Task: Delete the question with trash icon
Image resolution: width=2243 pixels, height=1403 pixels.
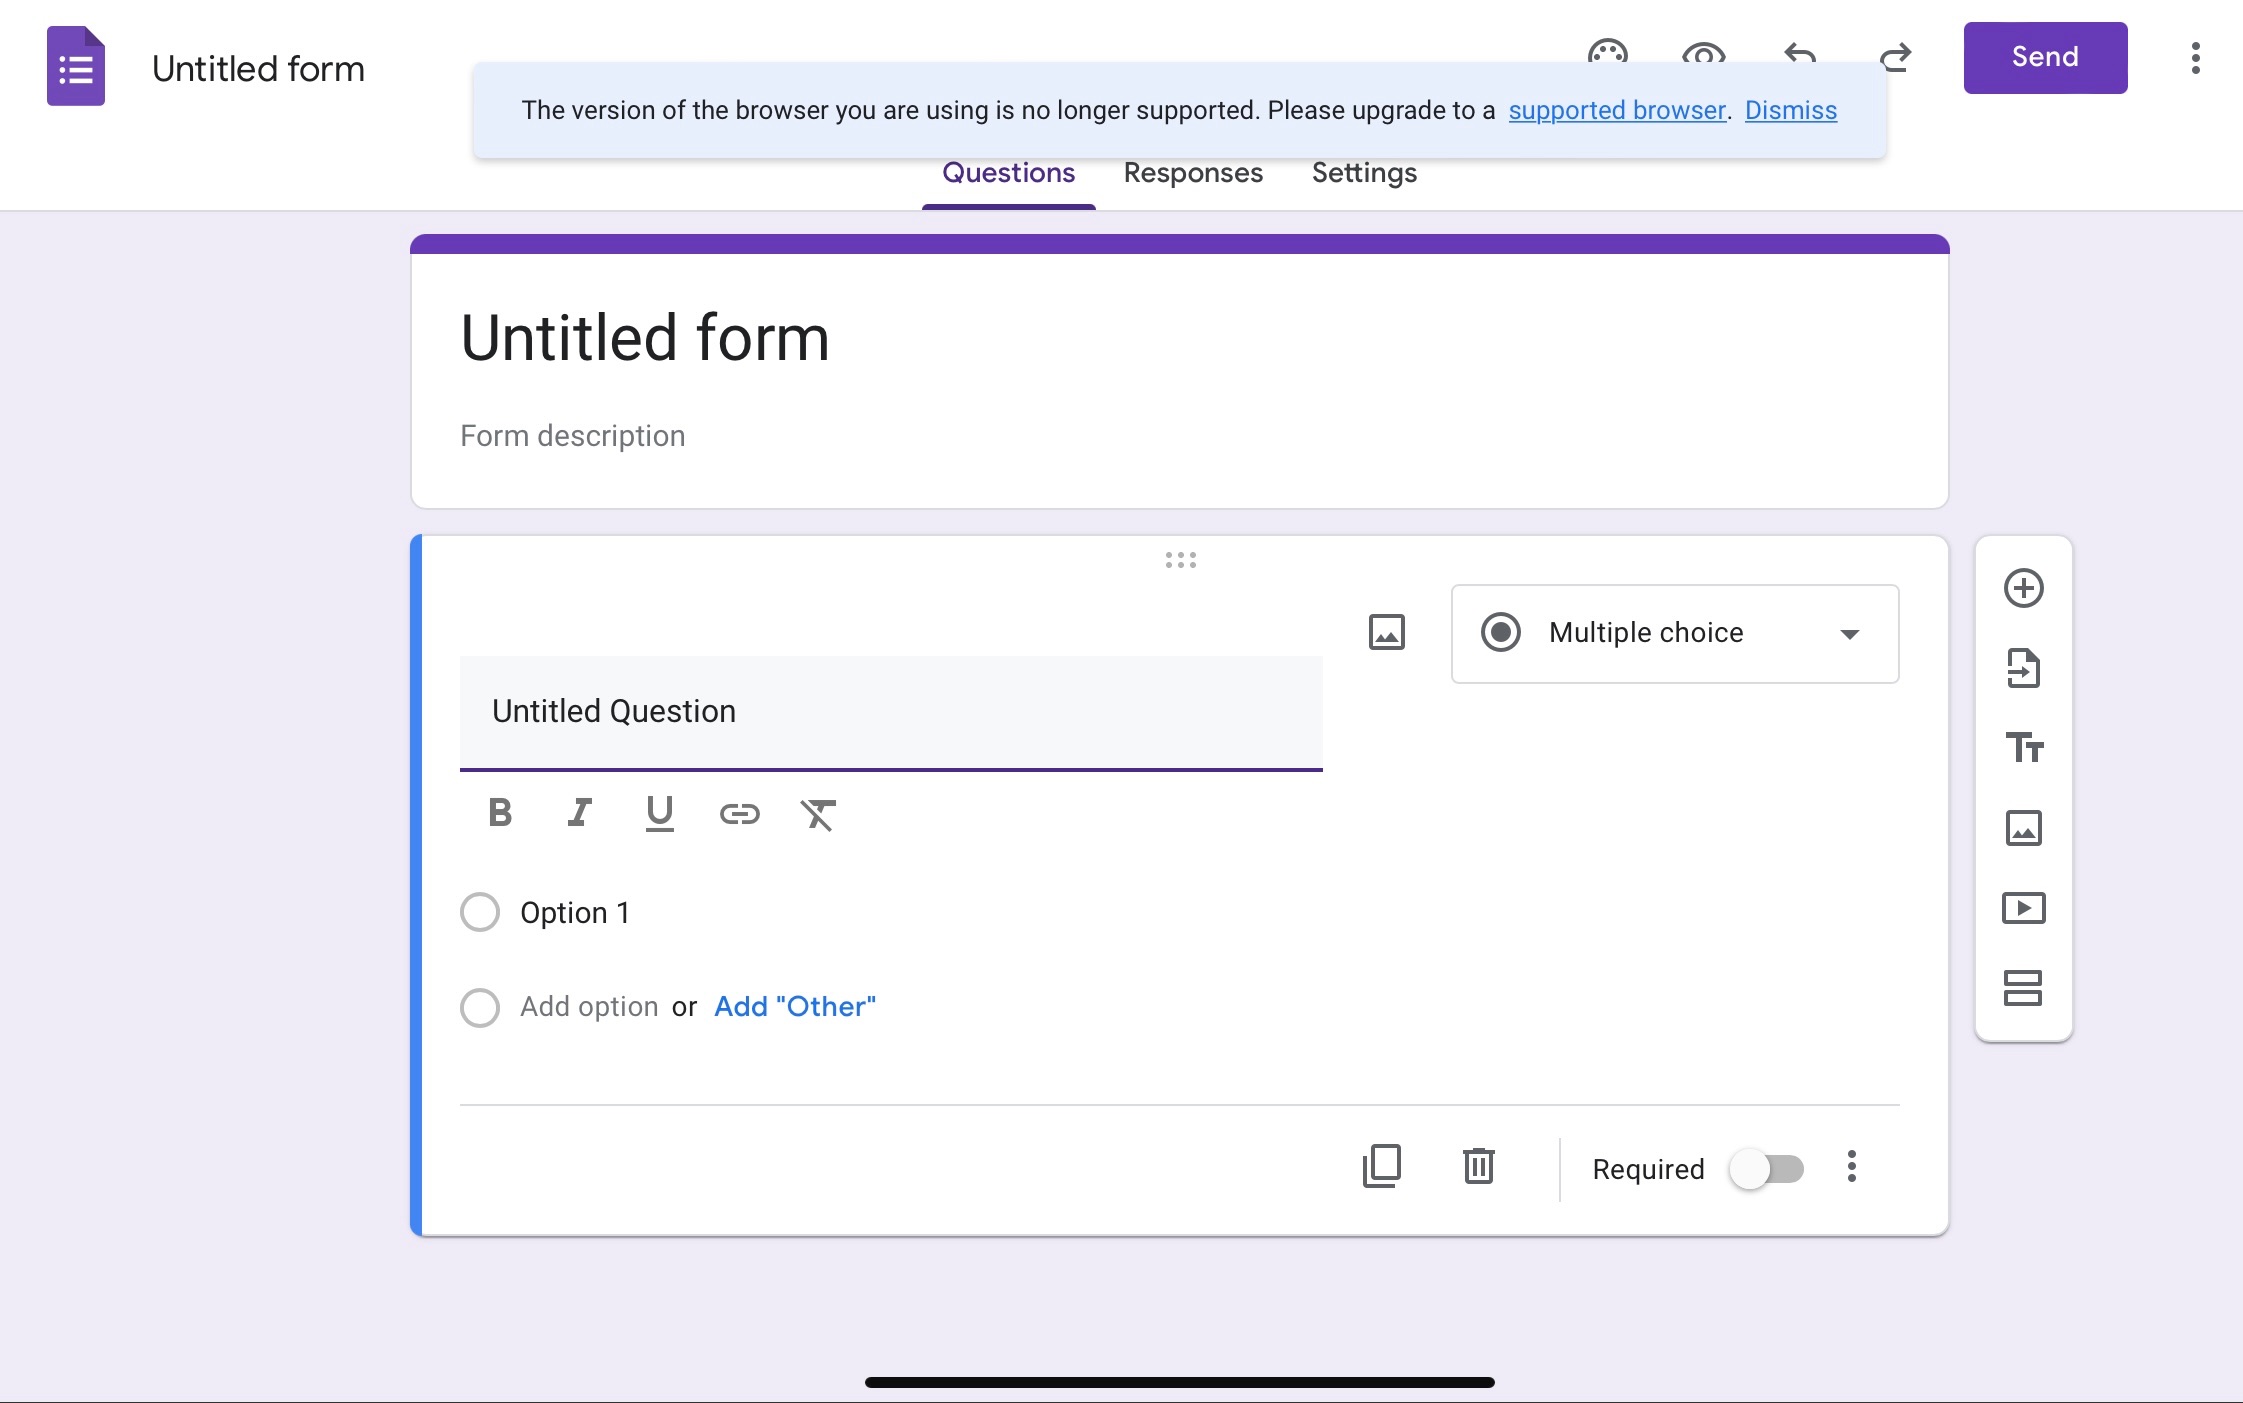Action: click(x=1479, y=1166)
